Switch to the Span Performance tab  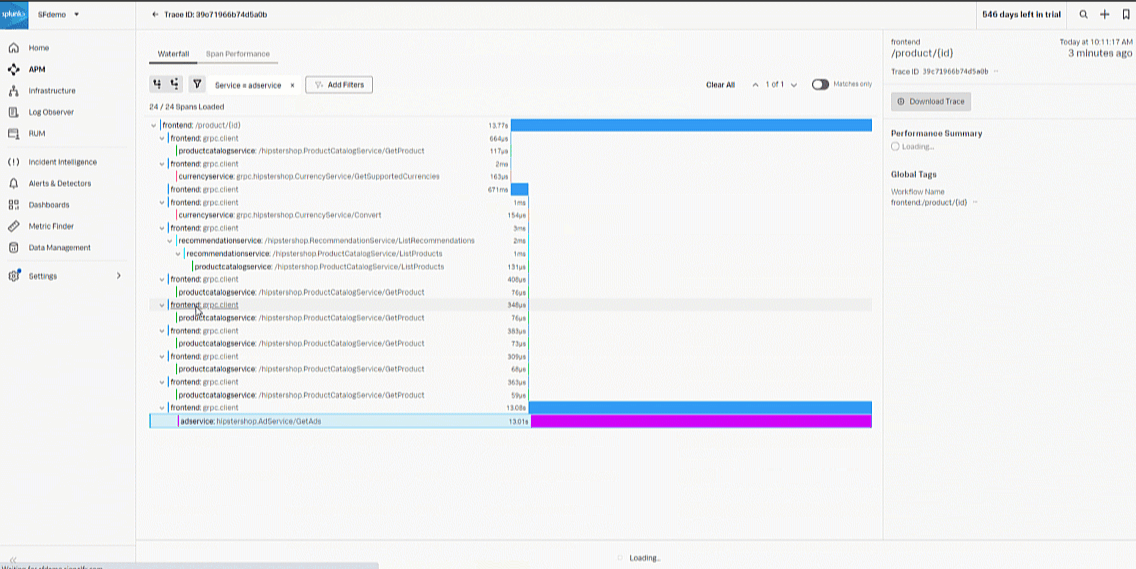pos(237,54)
